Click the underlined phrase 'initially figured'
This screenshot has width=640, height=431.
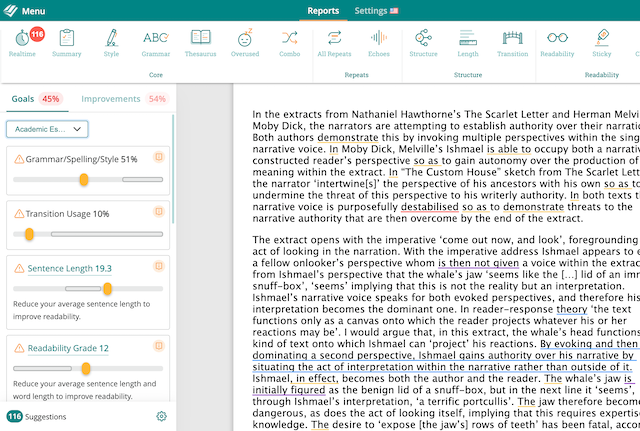[x=289, y=390]
